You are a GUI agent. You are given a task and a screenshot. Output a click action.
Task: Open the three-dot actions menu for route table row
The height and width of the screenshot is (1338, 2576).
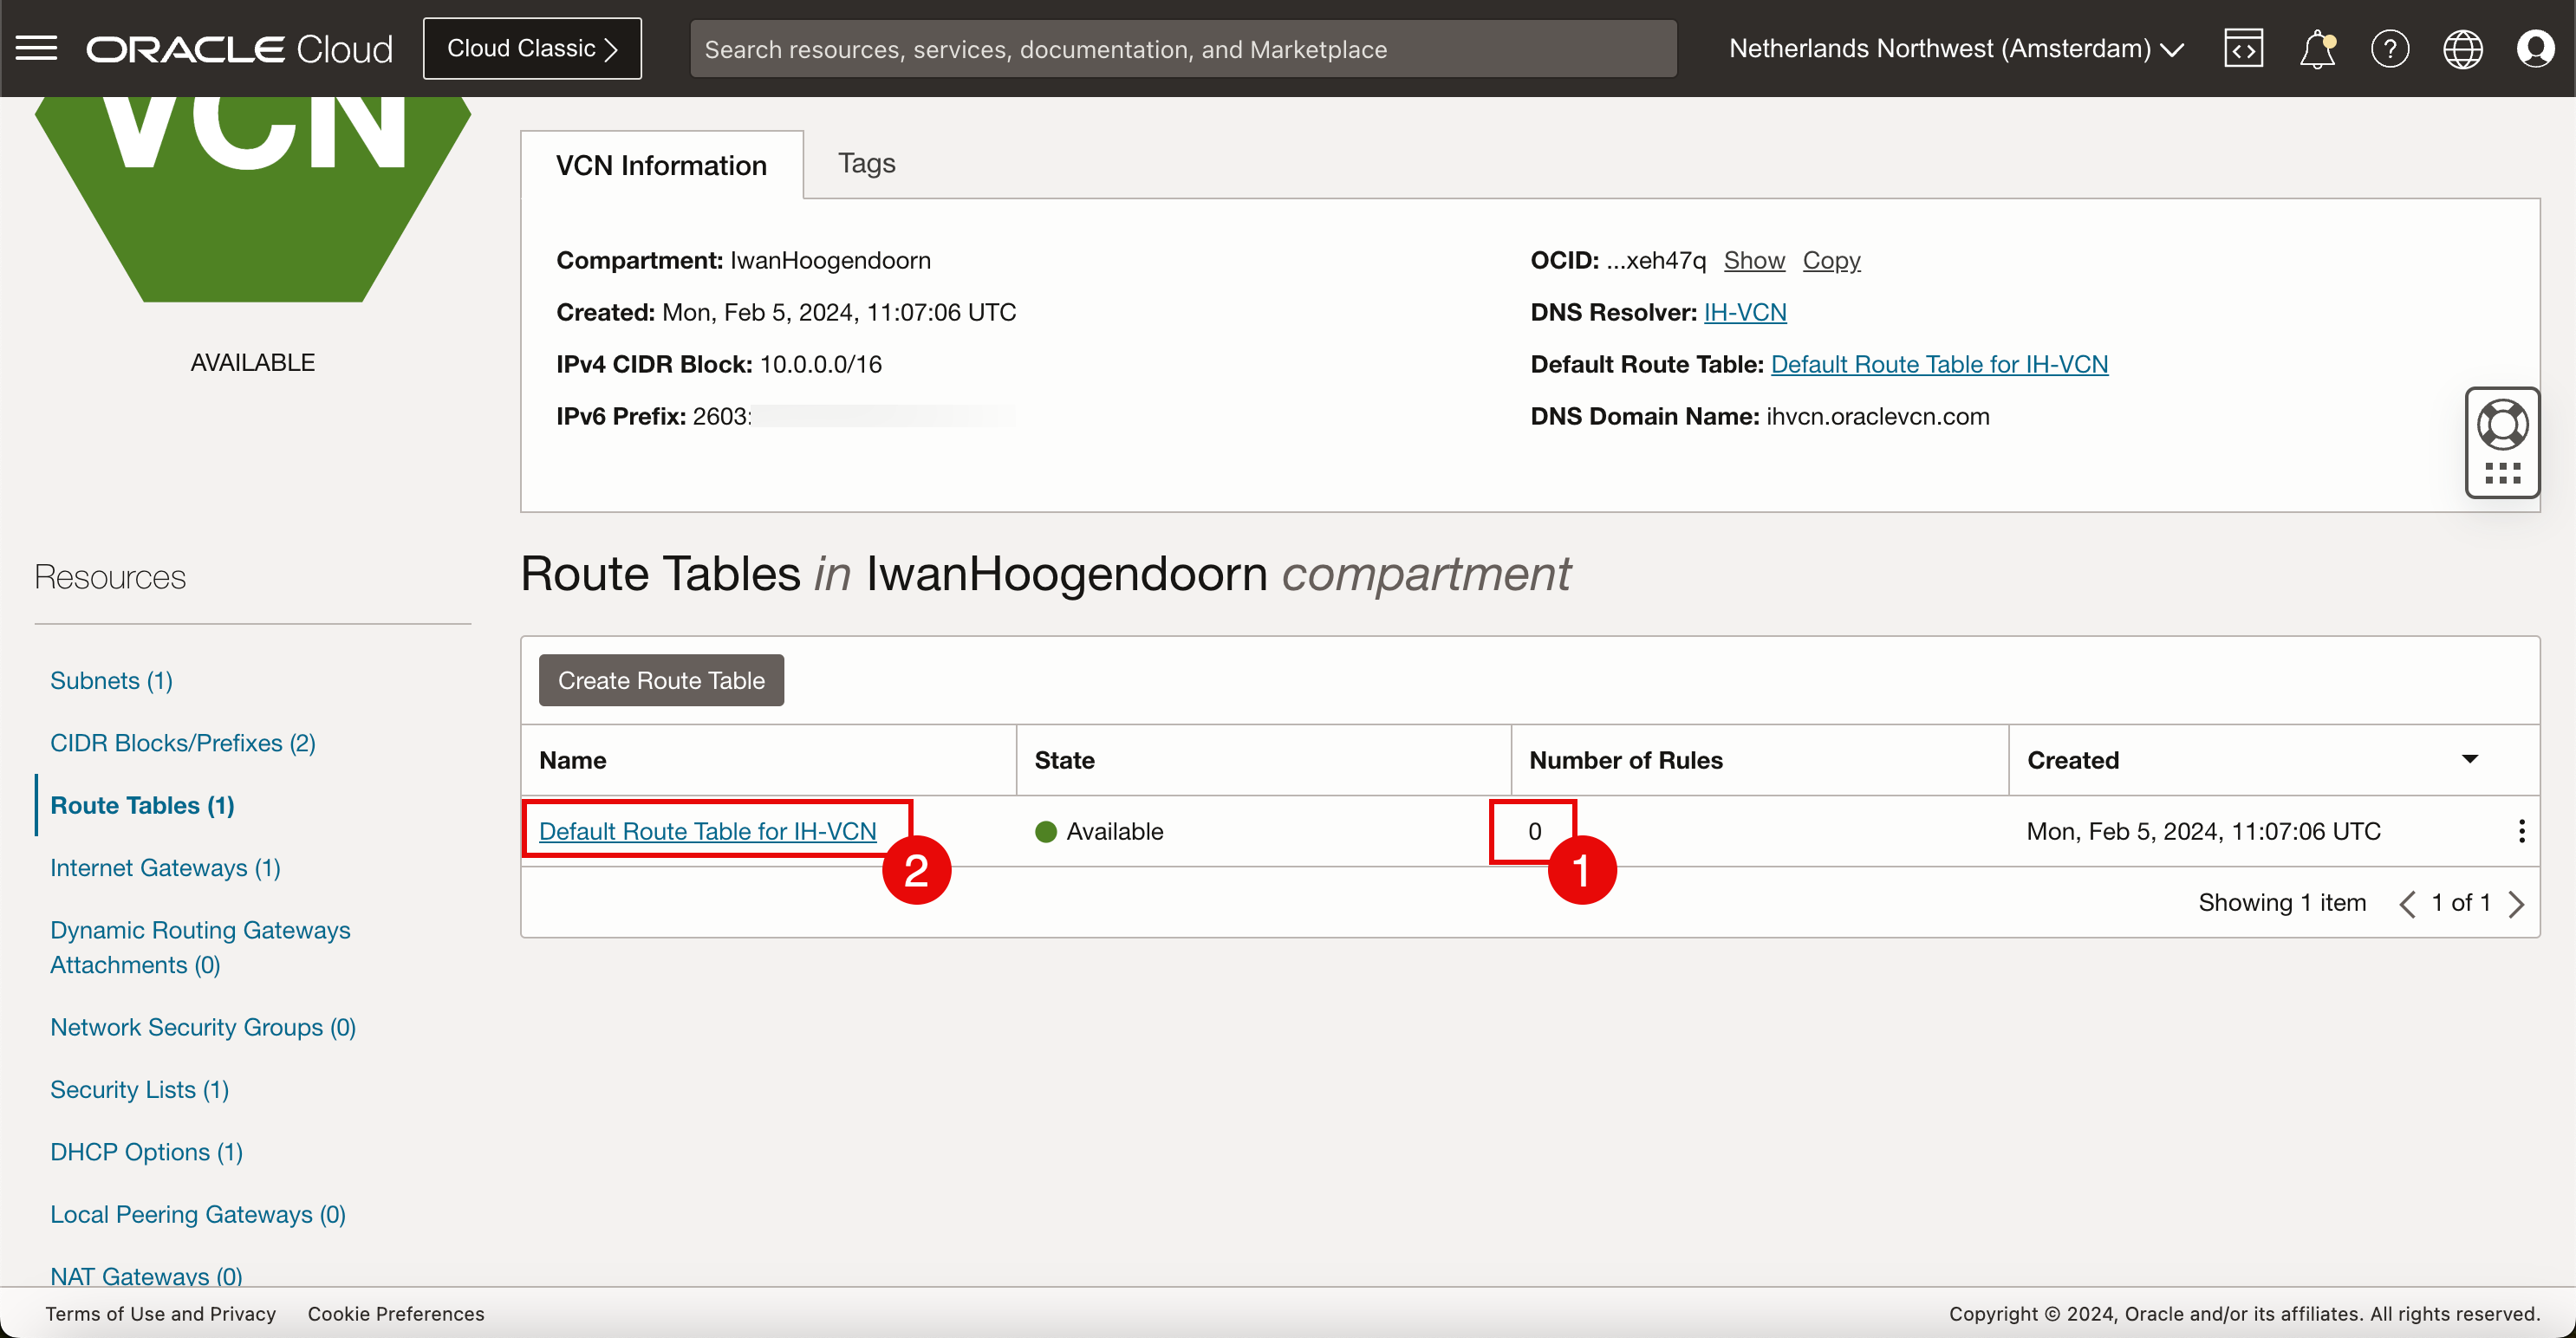[x=2521, y=831]
